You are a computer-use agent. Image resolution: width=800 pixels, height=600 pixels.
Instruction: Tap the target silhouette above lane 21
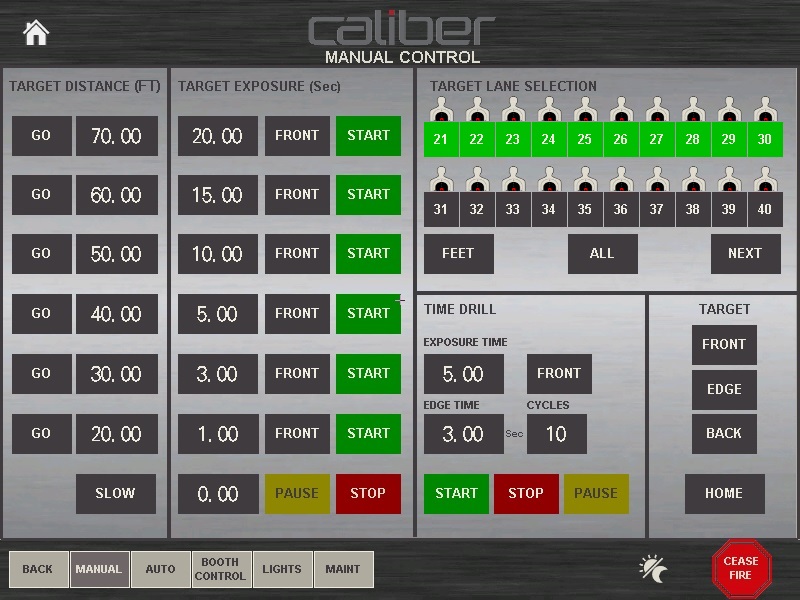point(441,107)
